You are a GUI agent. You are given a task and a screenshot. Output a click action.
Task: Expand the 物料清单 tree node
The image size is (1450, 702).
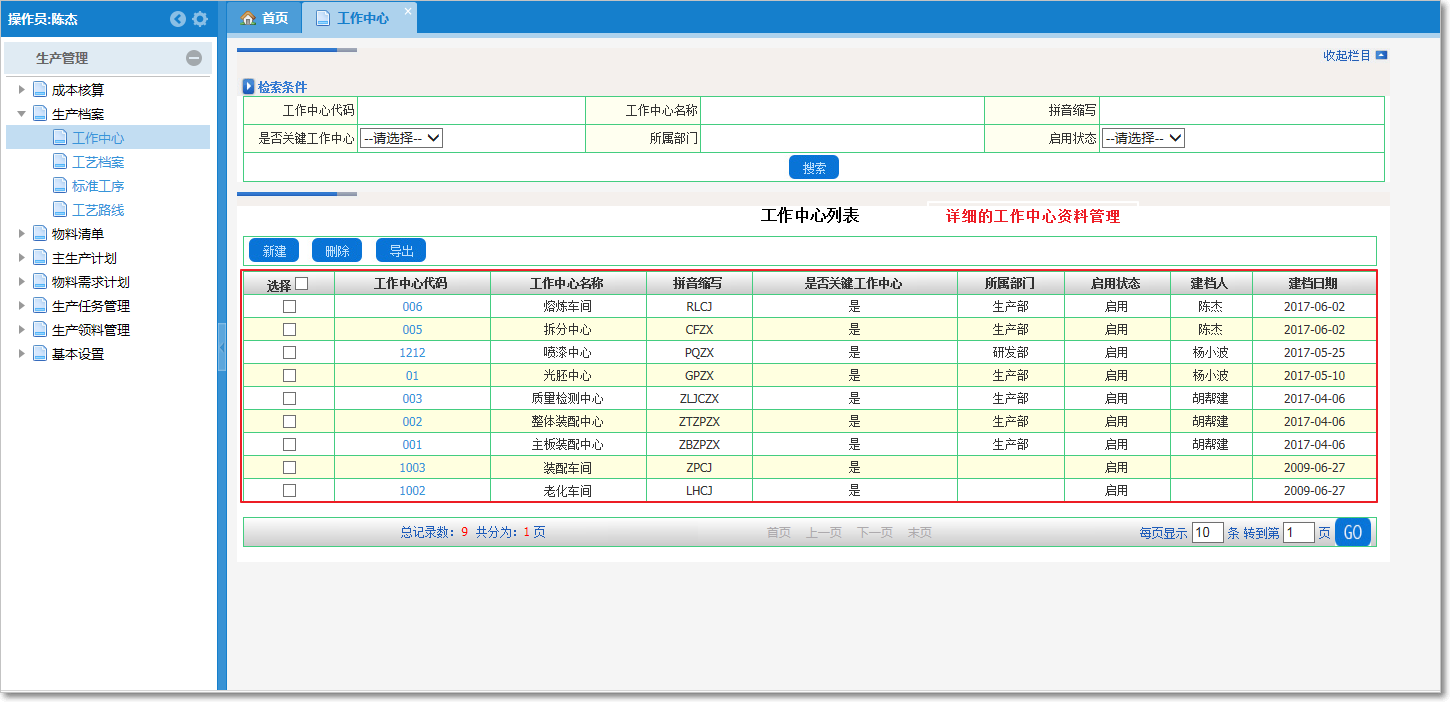tap(22, 234)
